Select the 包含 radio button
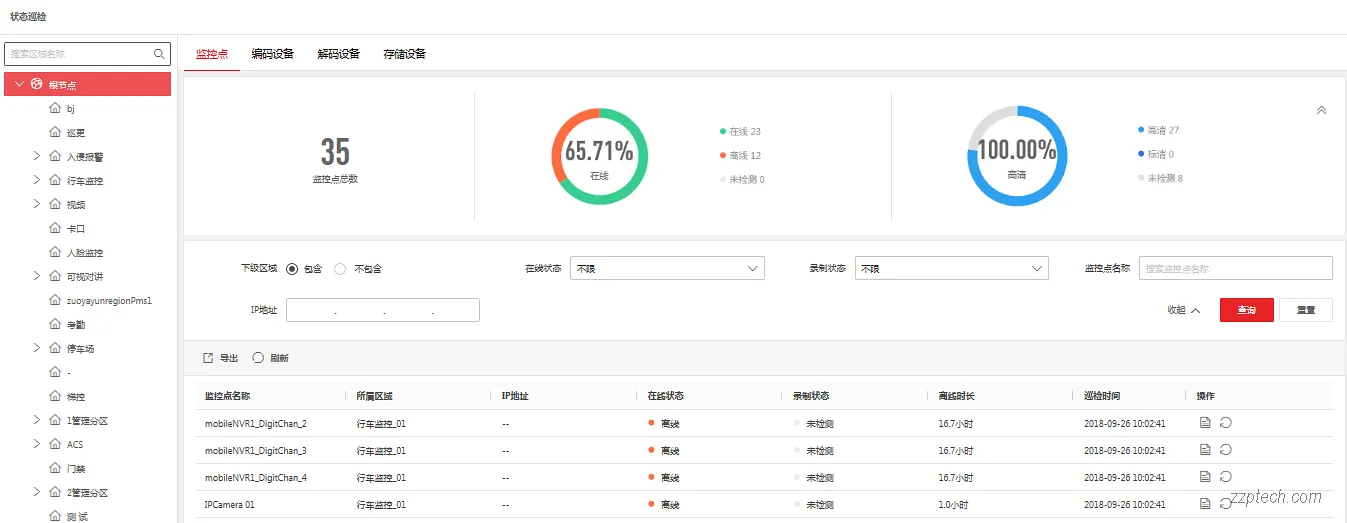Screen dimensions: 1347x523 (x=292, y=268)
